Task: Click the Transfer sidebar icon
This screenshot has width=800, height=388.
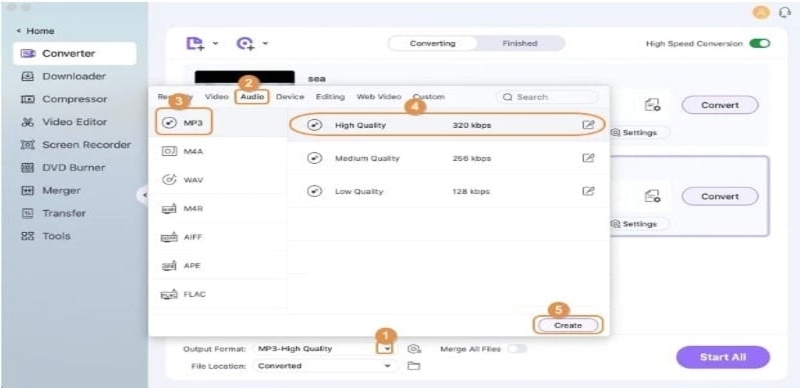Action: tap(28, 213)
